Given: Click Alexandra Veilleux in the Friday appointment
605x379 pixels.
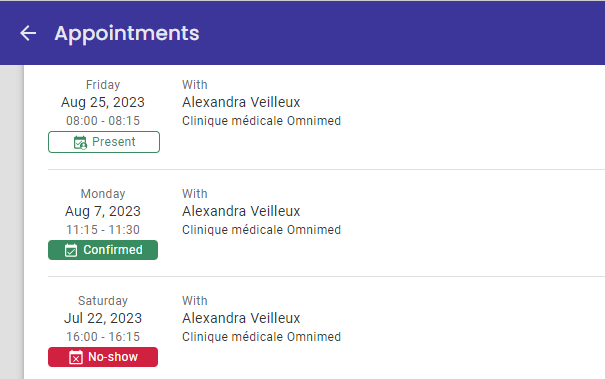Looking at the screenshot, I should point(241,102).
